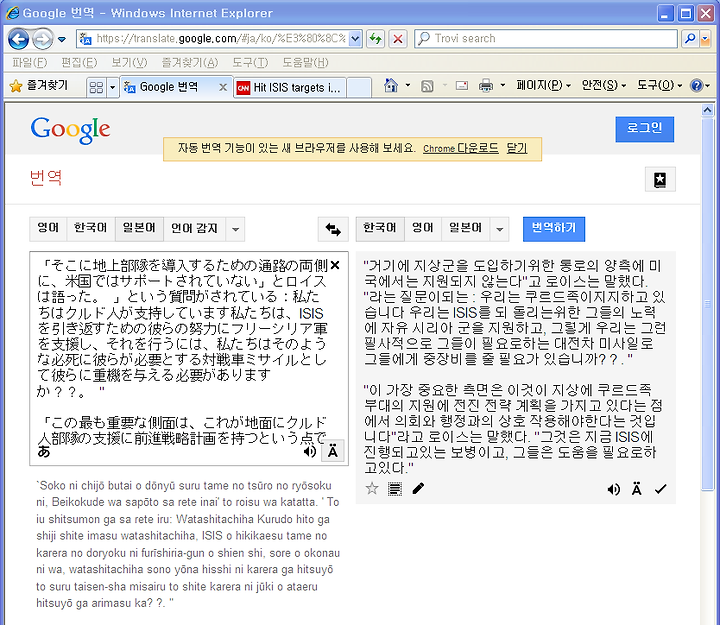720x625 pixels.
Task: Click the green Refresh page icon
Action: tap(376, 39)
